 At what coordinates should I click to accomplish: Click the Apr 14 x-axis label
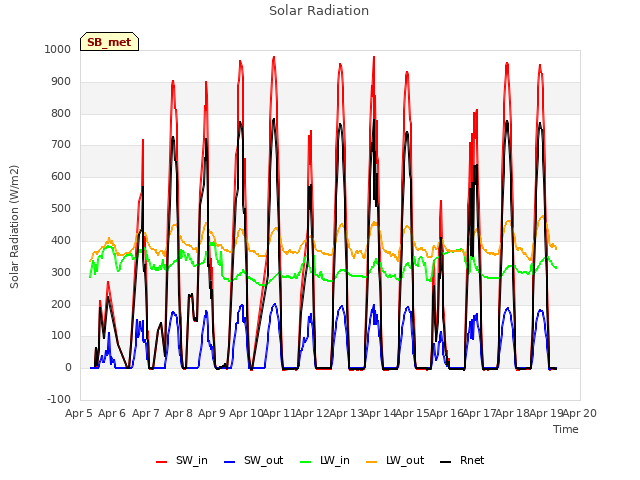pyautogui.click(x=379, y=413)
